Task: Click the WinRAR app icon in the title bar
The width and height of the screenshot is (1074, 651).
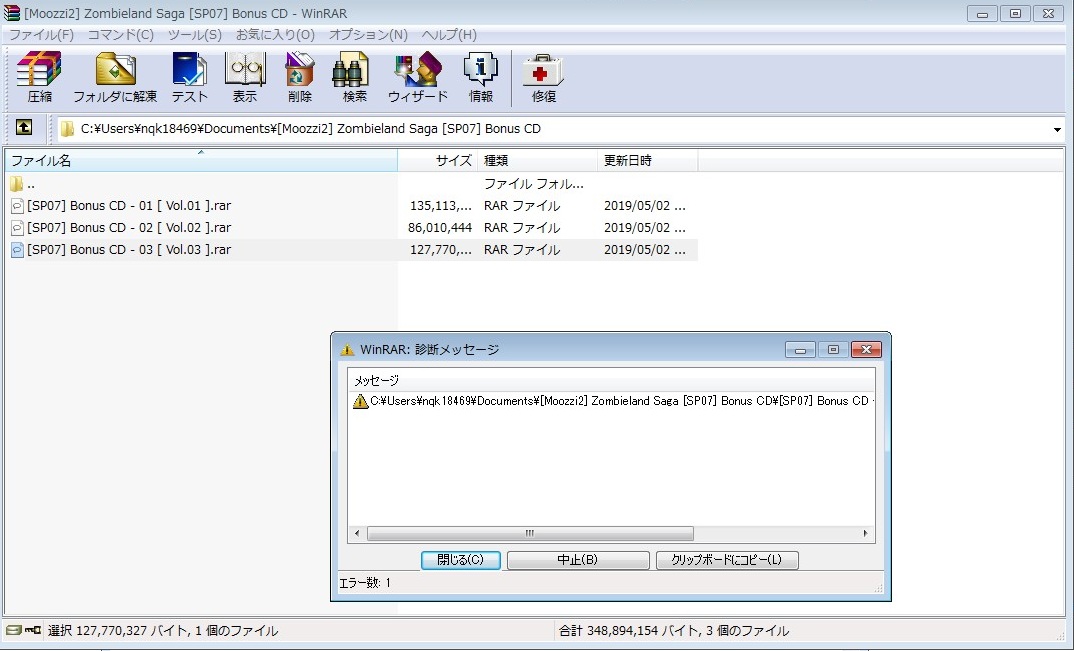Action: click(12, 12)
